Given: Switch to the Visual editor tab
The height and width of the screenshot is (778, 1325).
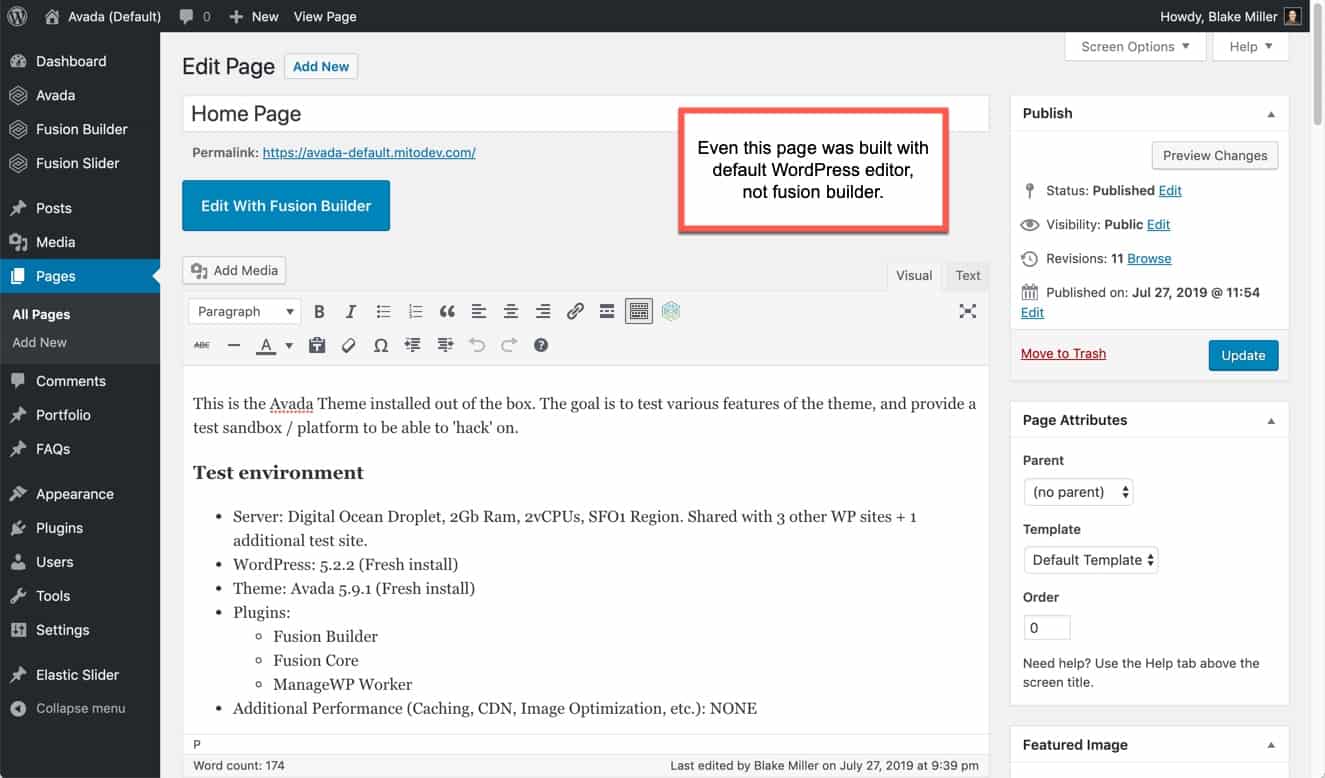Looking at the screenshot, I should tap(914, 276).
